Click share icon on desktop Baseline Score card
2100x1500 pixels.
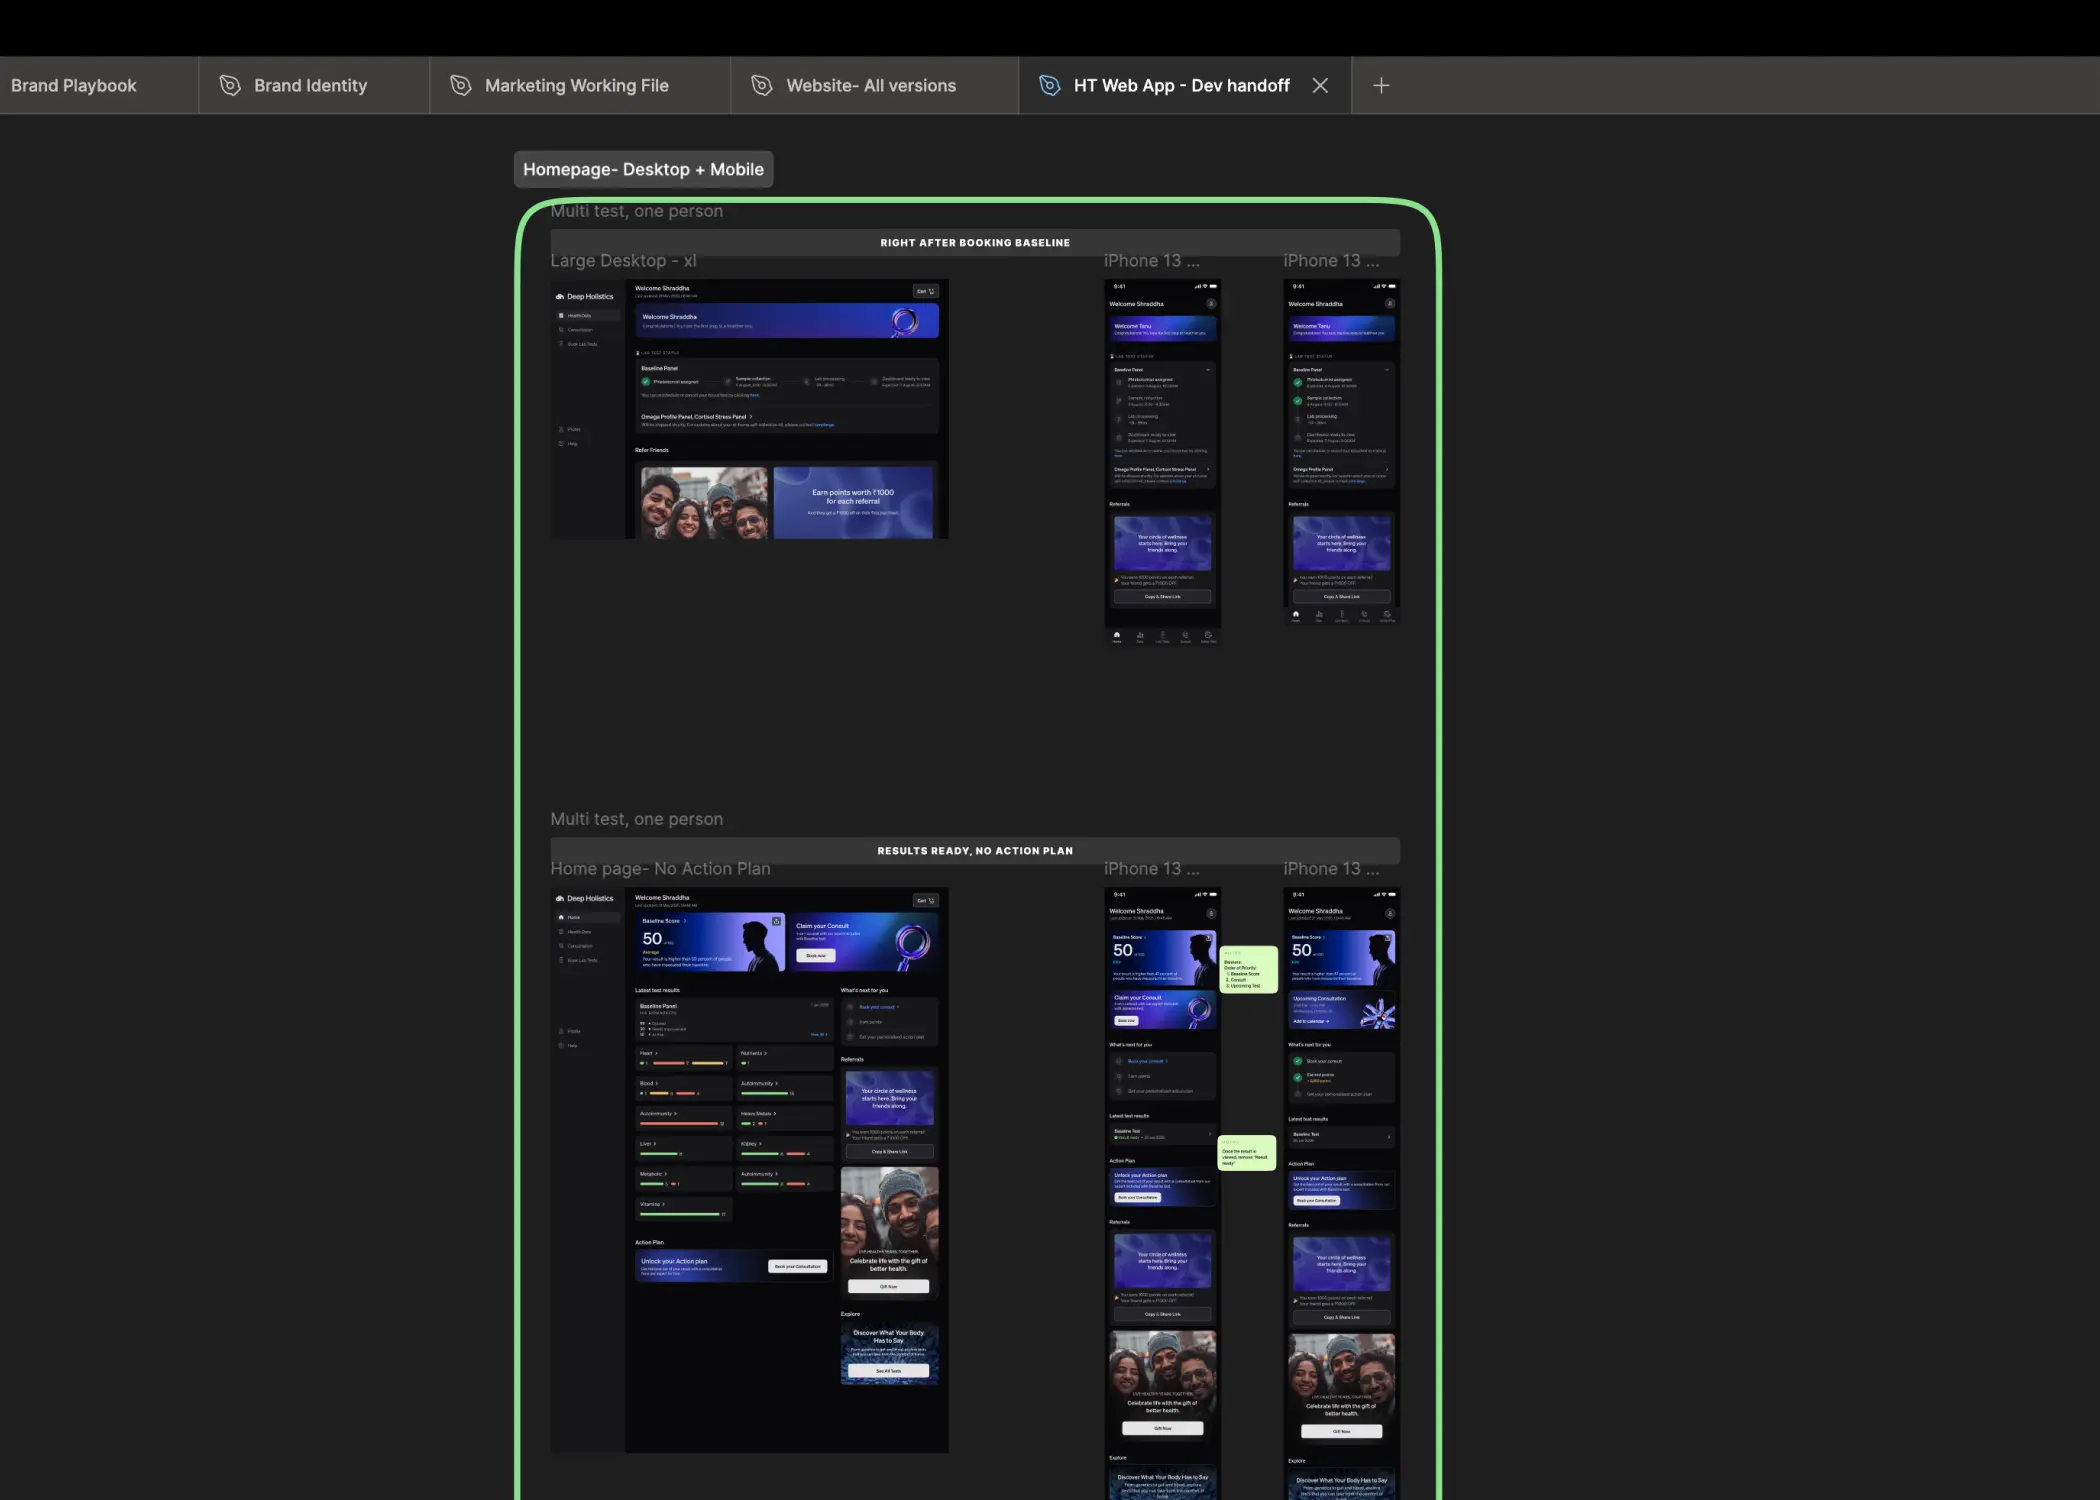coord(776,921)
